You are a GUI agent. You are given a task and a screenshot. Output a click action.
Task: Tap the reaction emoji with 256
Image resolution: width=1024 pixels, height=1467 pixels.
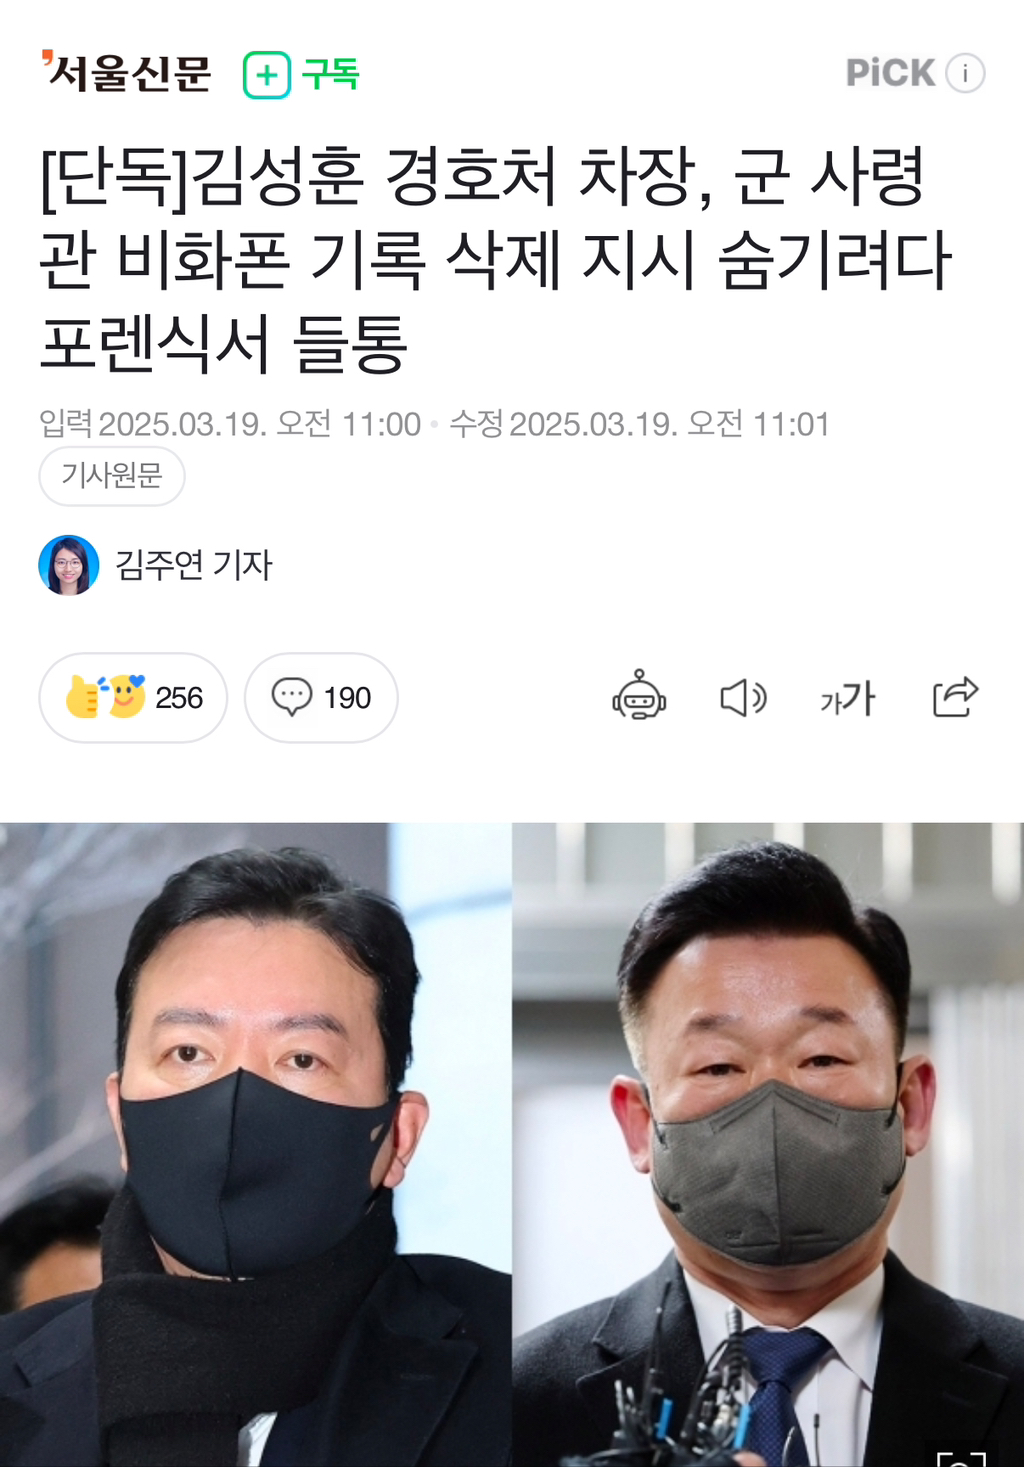pos(133,697)
